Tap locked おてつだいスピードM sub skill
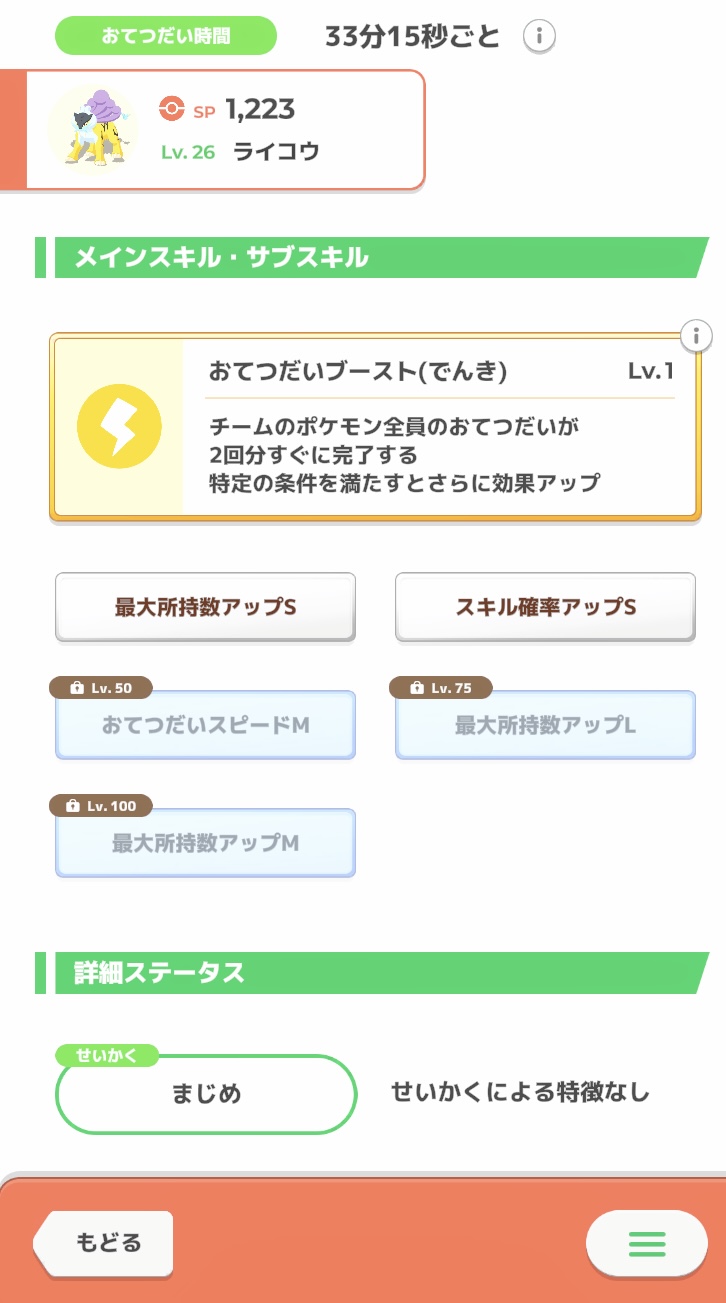The height and width of the screenshot is (1303, 726). coord(205,725)
